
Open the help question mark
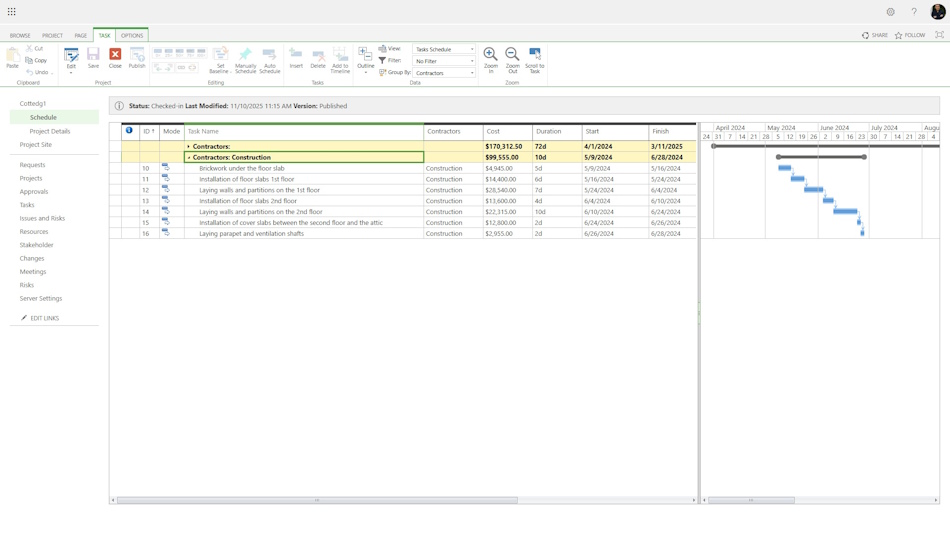pos(914,12)
